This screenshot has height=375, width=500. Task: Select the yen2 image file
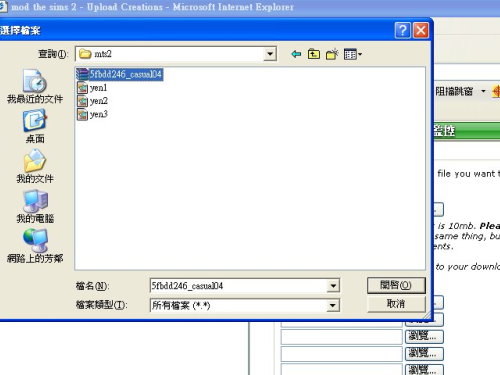[x=92, y=101]
